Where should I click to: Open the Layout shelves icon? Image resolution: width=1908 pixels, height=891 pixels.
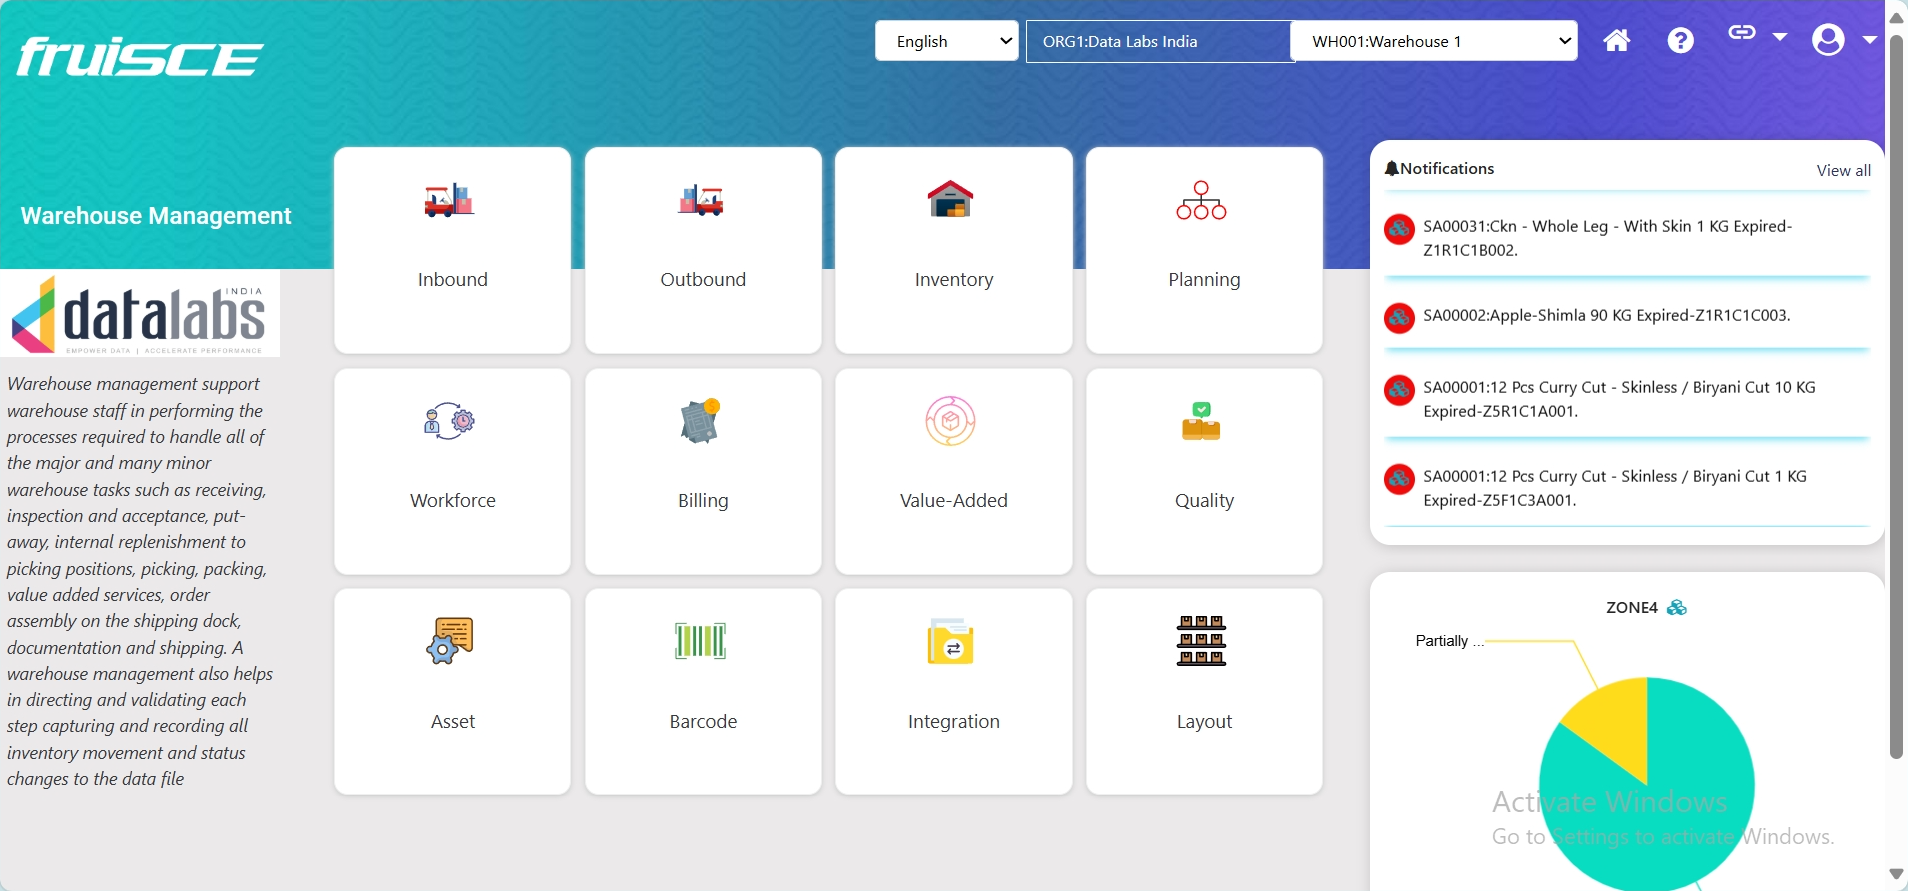point(1201,641)
